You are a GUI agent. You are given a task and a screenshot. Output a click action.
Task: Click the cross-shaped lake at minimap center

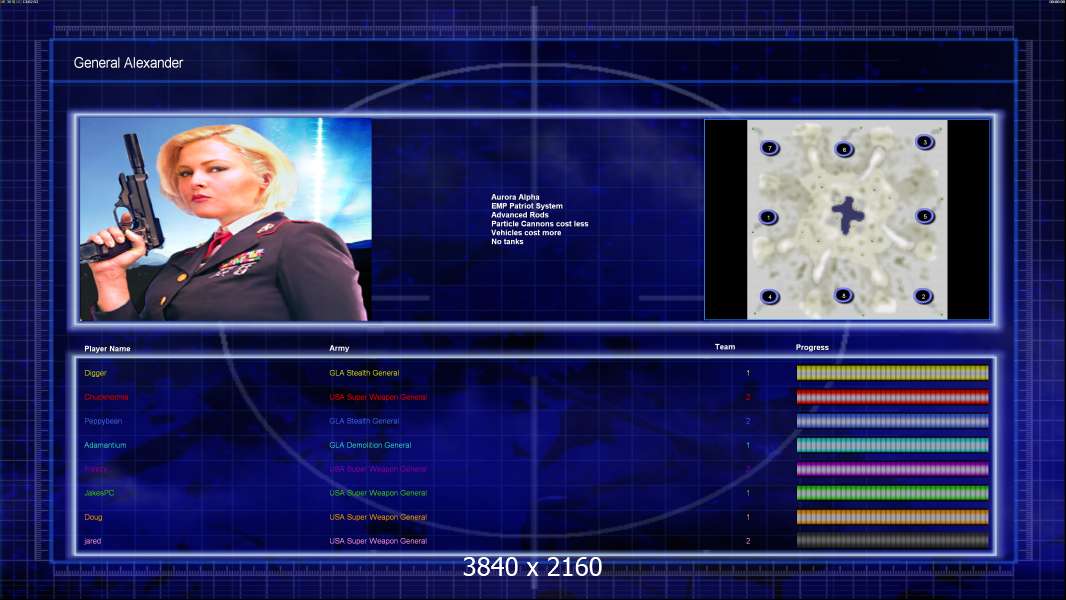click(847, 215)
